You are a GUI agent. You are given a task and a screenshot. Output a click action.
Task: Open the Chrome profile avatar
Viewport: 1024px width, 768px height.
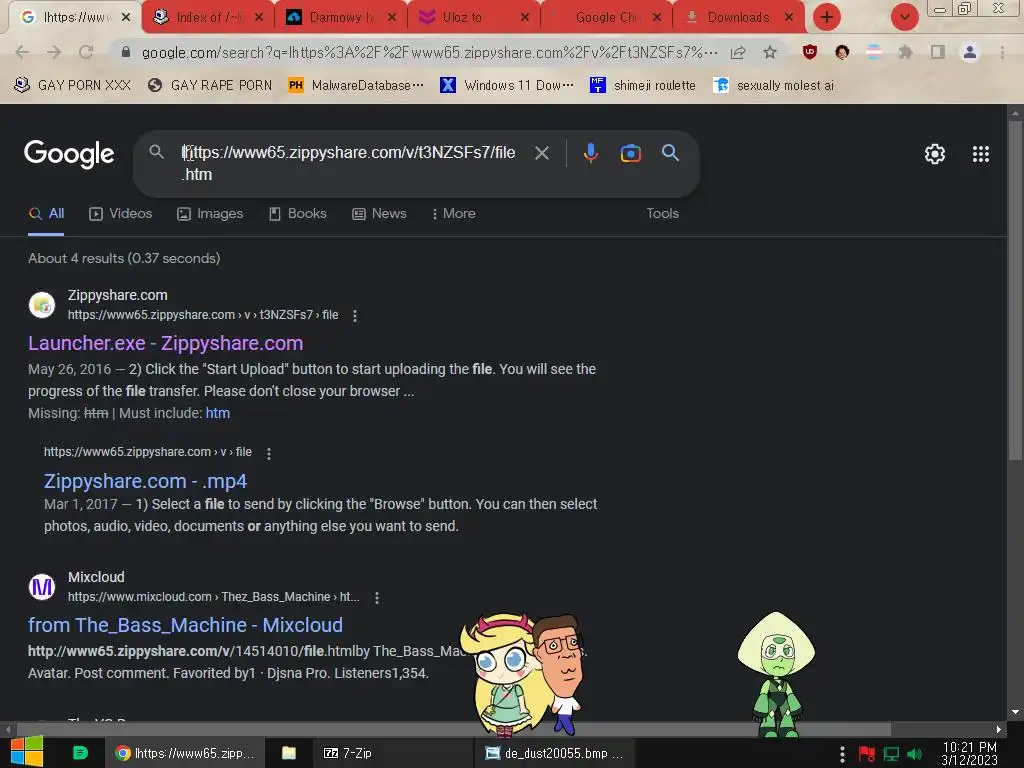970,52
